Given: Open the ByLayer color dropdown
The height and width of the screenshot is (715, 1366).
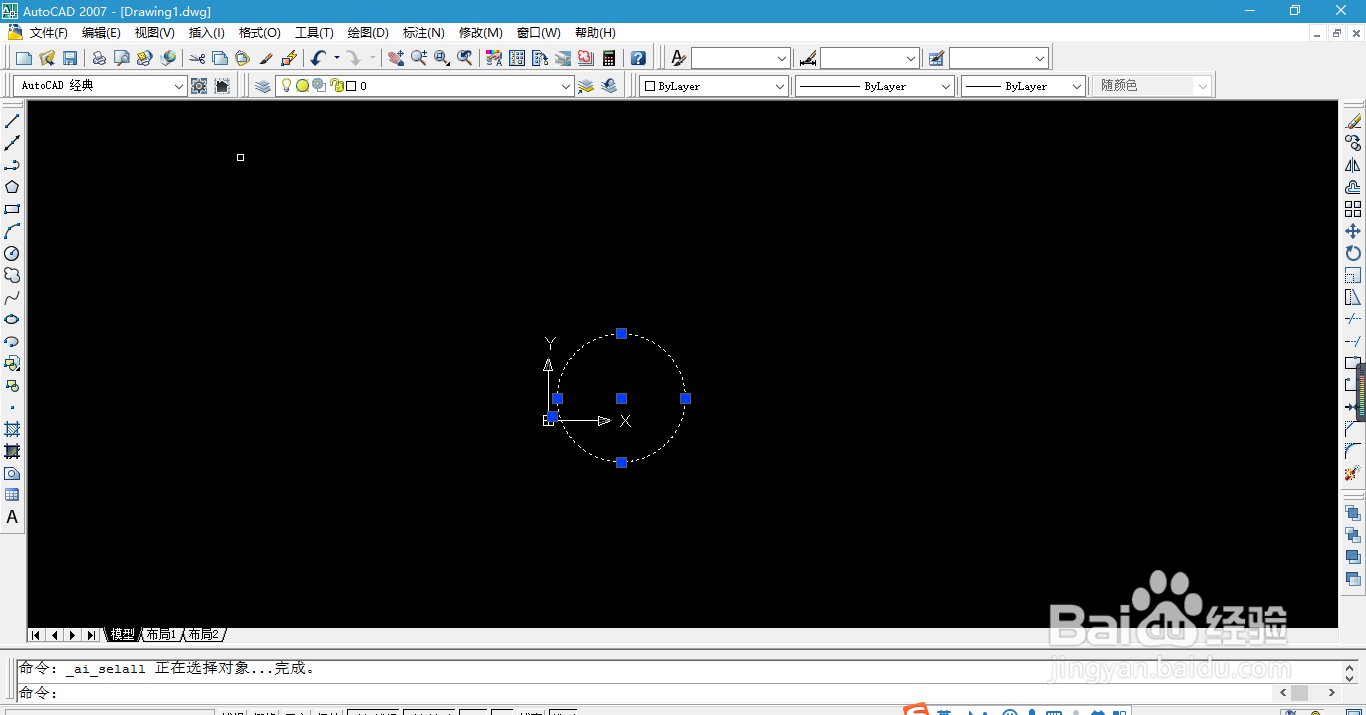Looking at the screenshot, I should [780, 86].
